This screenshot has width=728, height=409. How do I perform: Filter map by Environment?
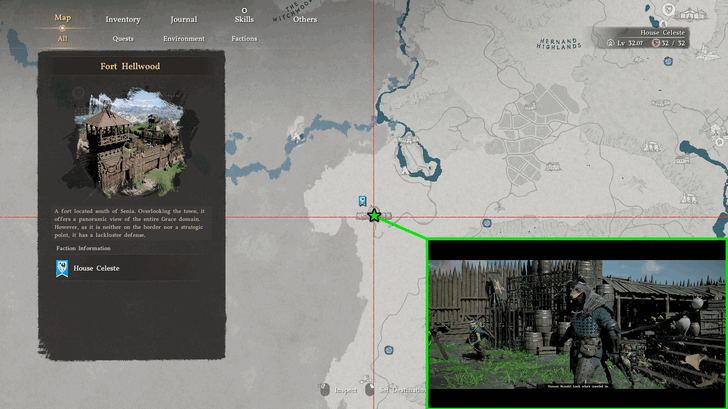click(184, 39)
